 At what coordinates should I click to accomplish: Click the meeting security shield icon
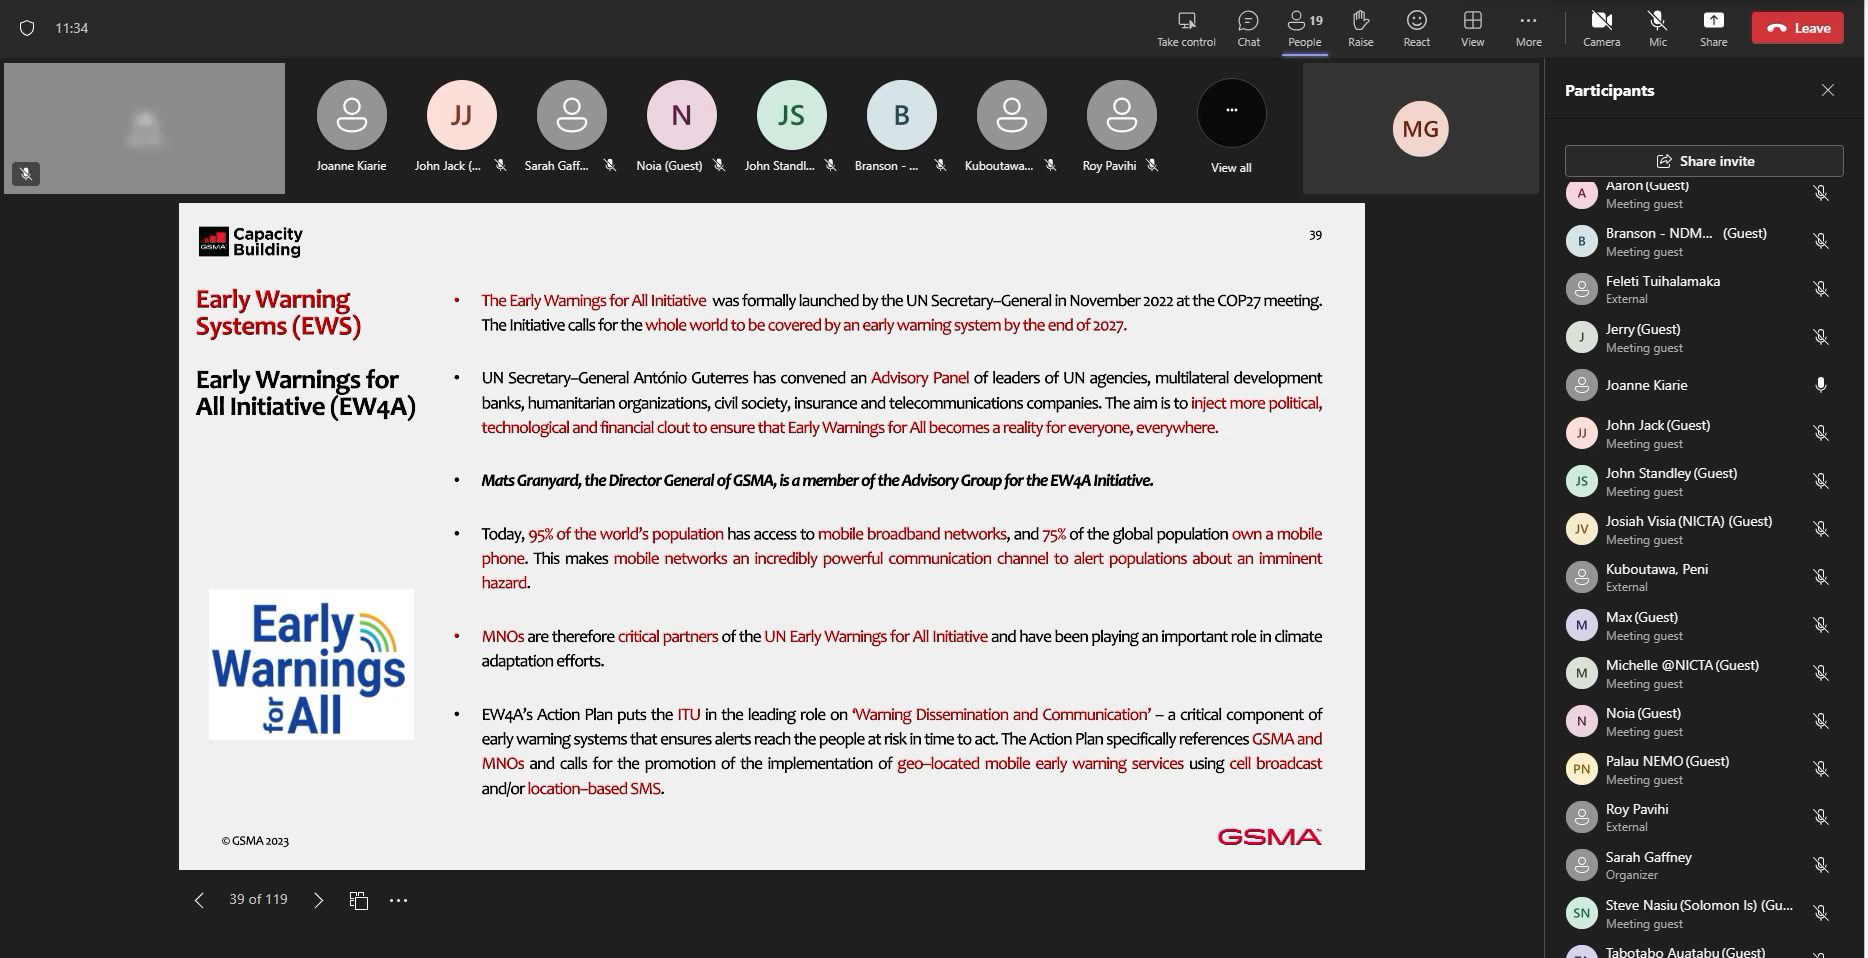(x=27, y=28)
